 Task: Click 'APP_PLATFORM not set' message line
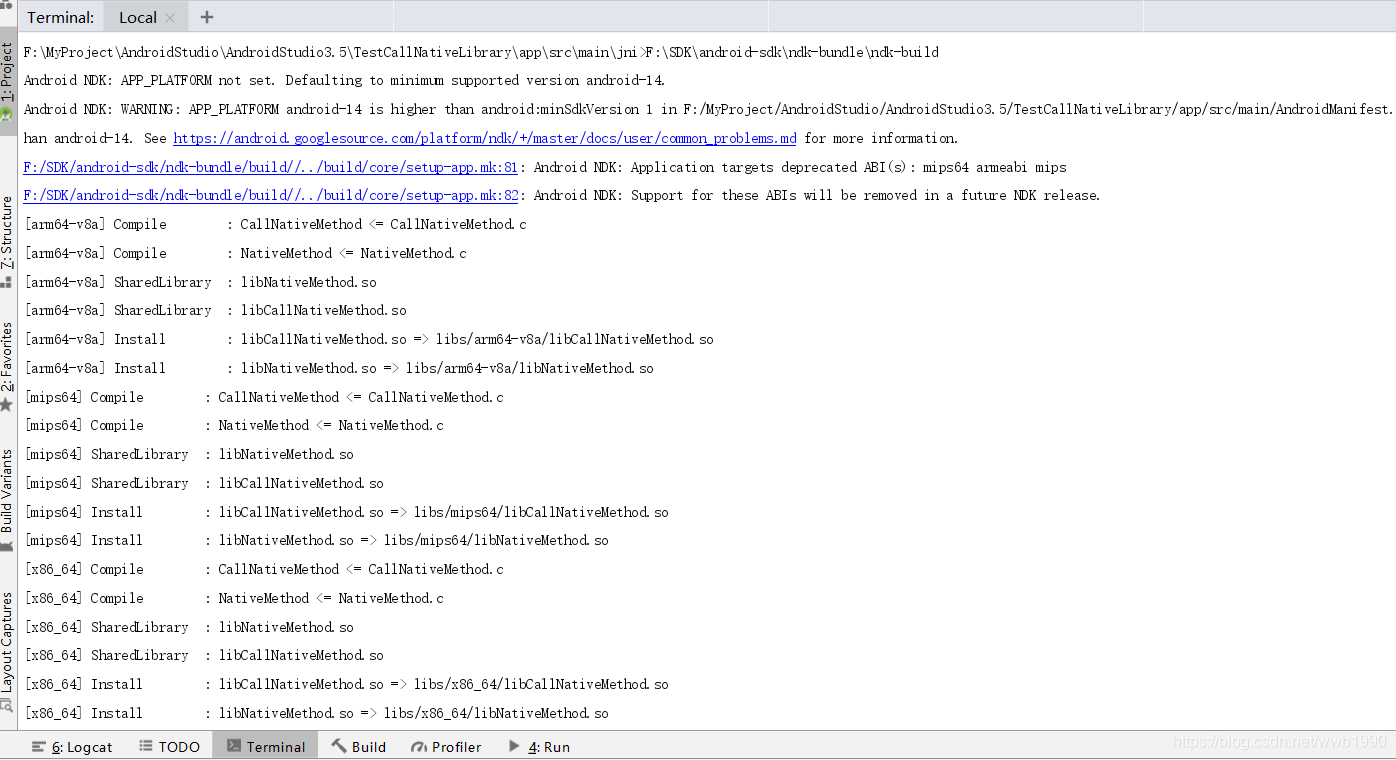point(344,80)
